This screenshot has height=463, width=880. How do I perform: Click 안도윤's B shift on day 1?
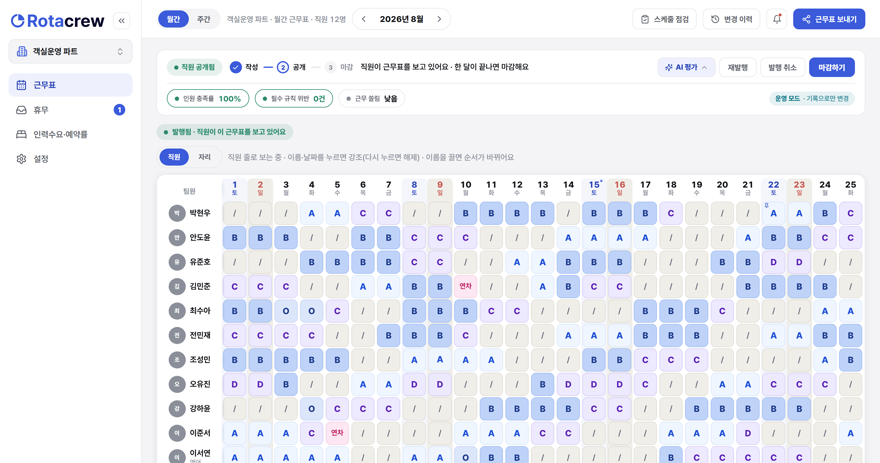[235, 238]
